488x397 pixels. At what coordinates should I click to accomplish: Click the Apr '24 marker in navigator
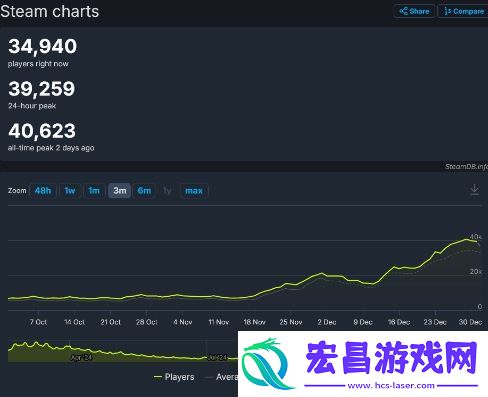tap(81, 358)
